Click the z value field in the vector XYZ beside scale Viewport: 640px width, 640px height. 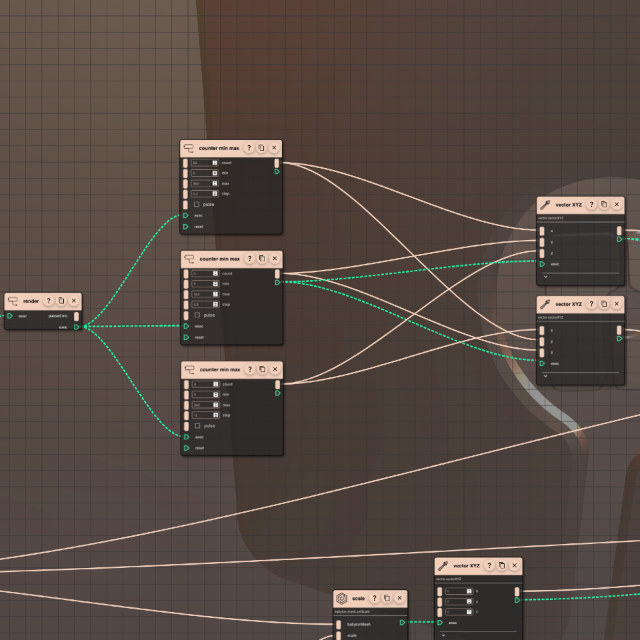pos(459,612)
